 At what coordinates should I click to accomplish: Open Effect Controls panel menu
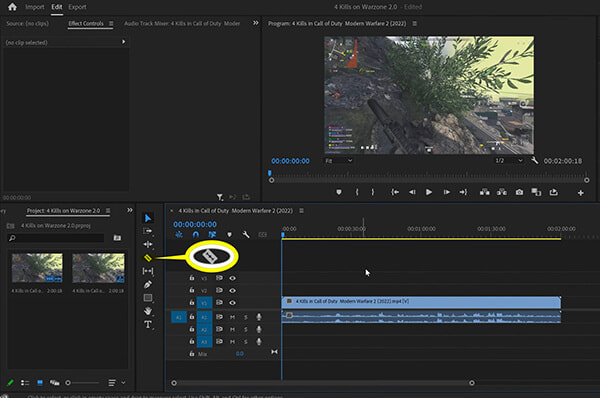[111, 23]
